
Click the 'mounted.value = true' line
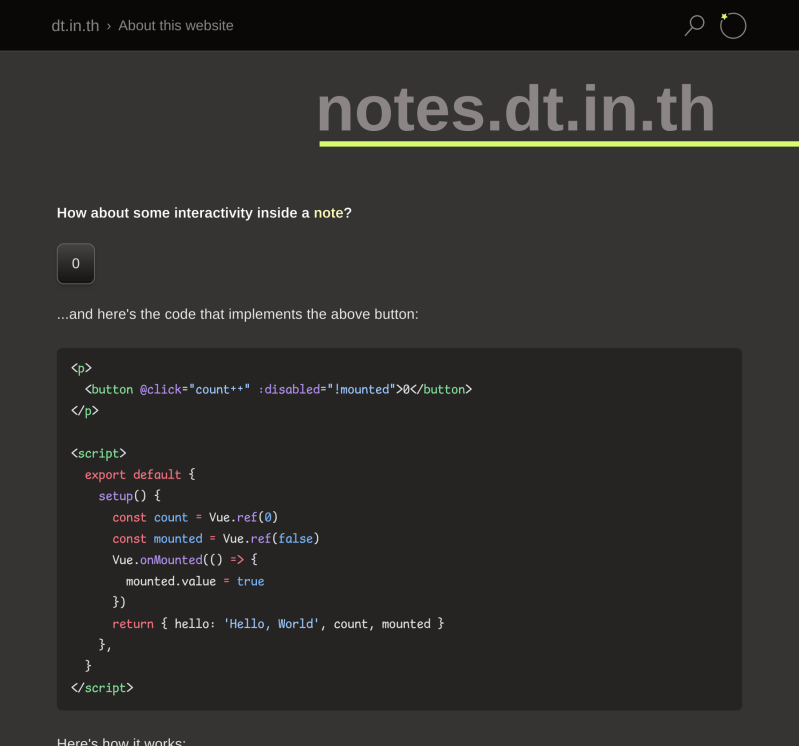(x=195, y=581)
